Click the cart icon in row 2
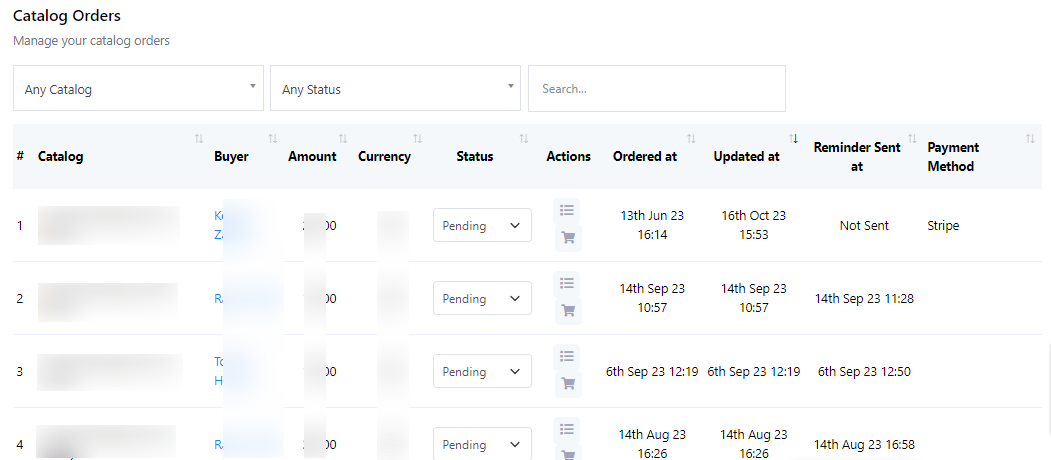The image size is (1051, 460). [567, 311]
